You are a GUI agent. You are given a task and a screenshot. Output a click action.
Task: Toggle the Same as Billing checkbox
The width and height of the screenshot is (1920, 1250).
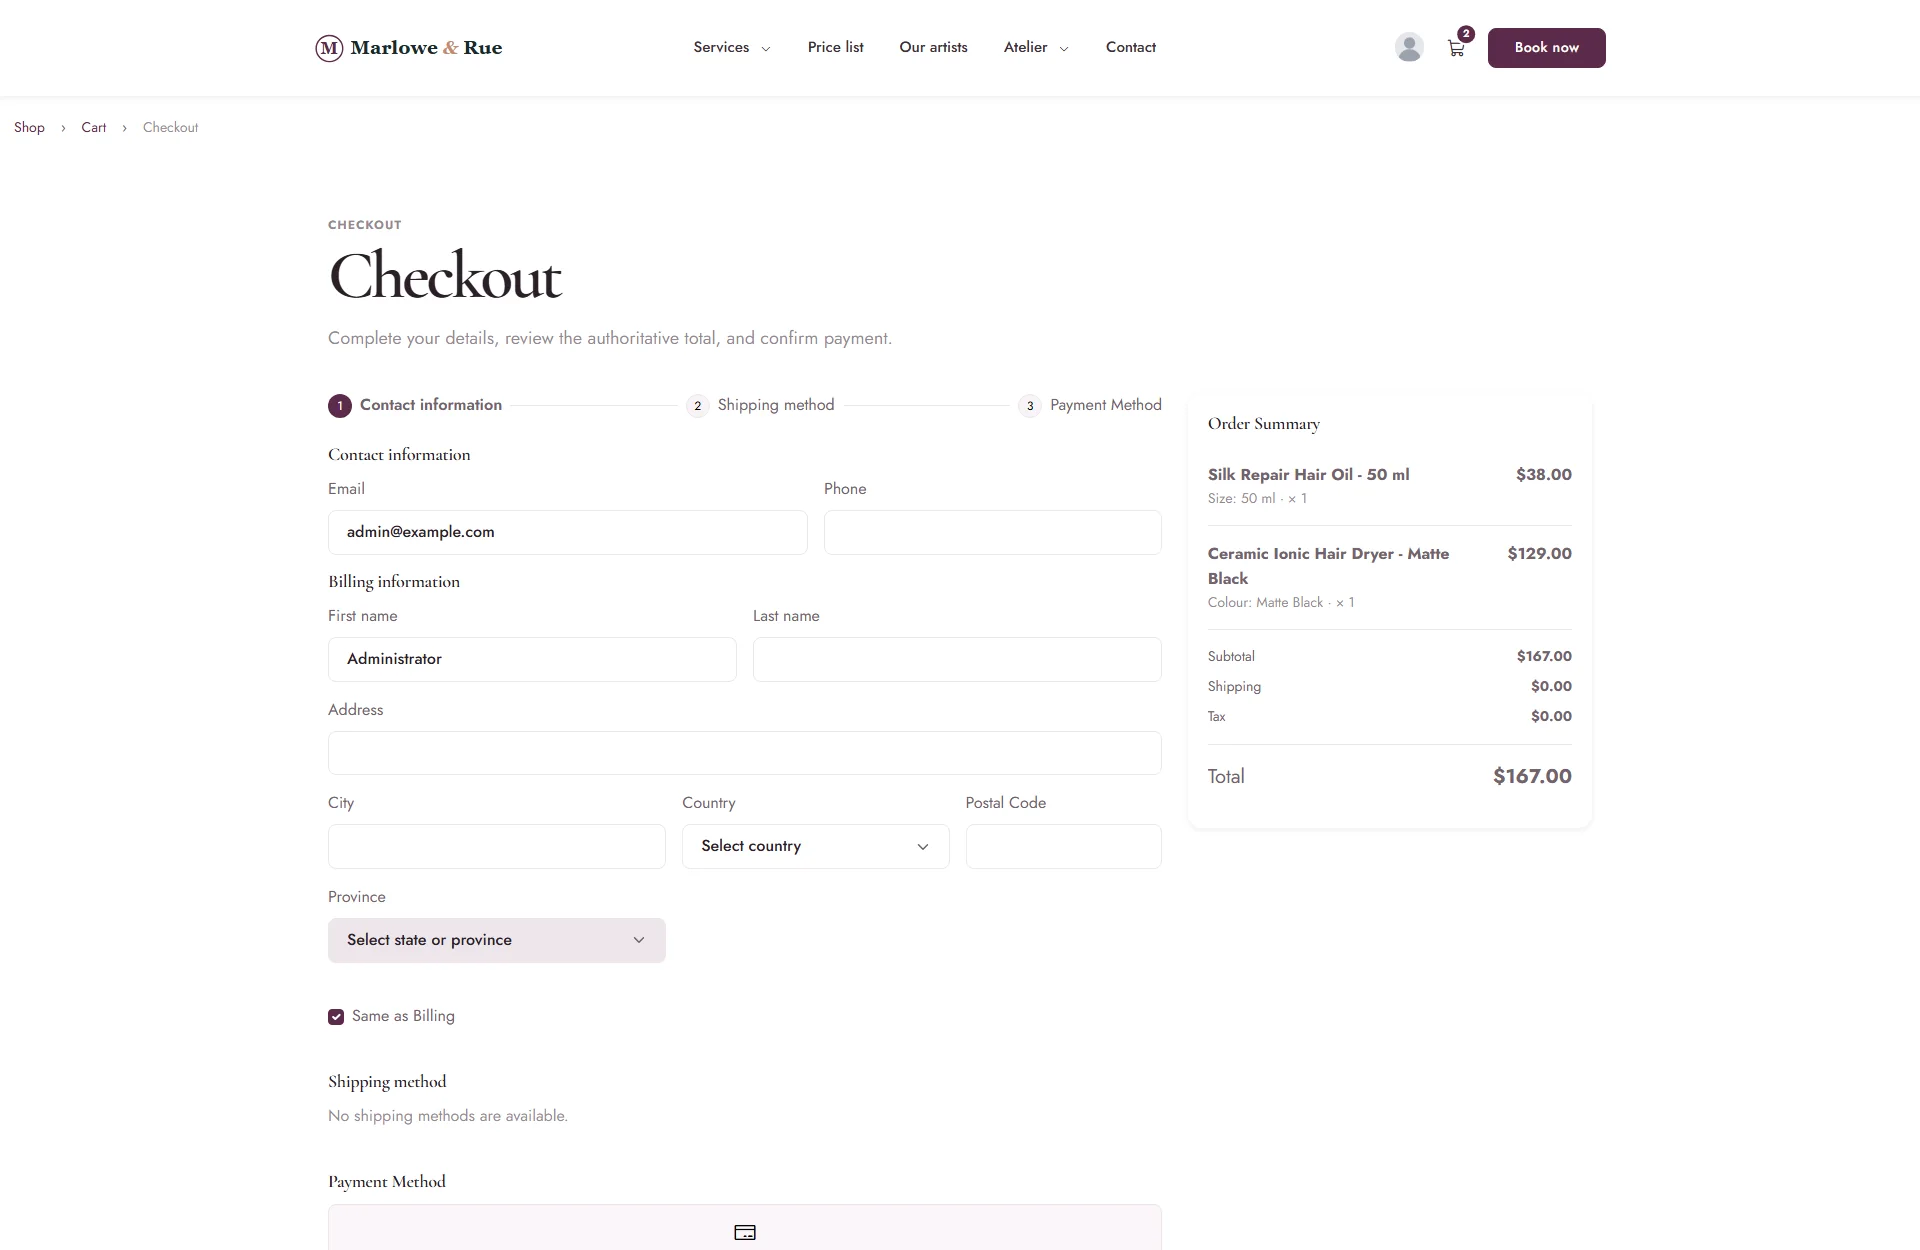pos(336,1017)
